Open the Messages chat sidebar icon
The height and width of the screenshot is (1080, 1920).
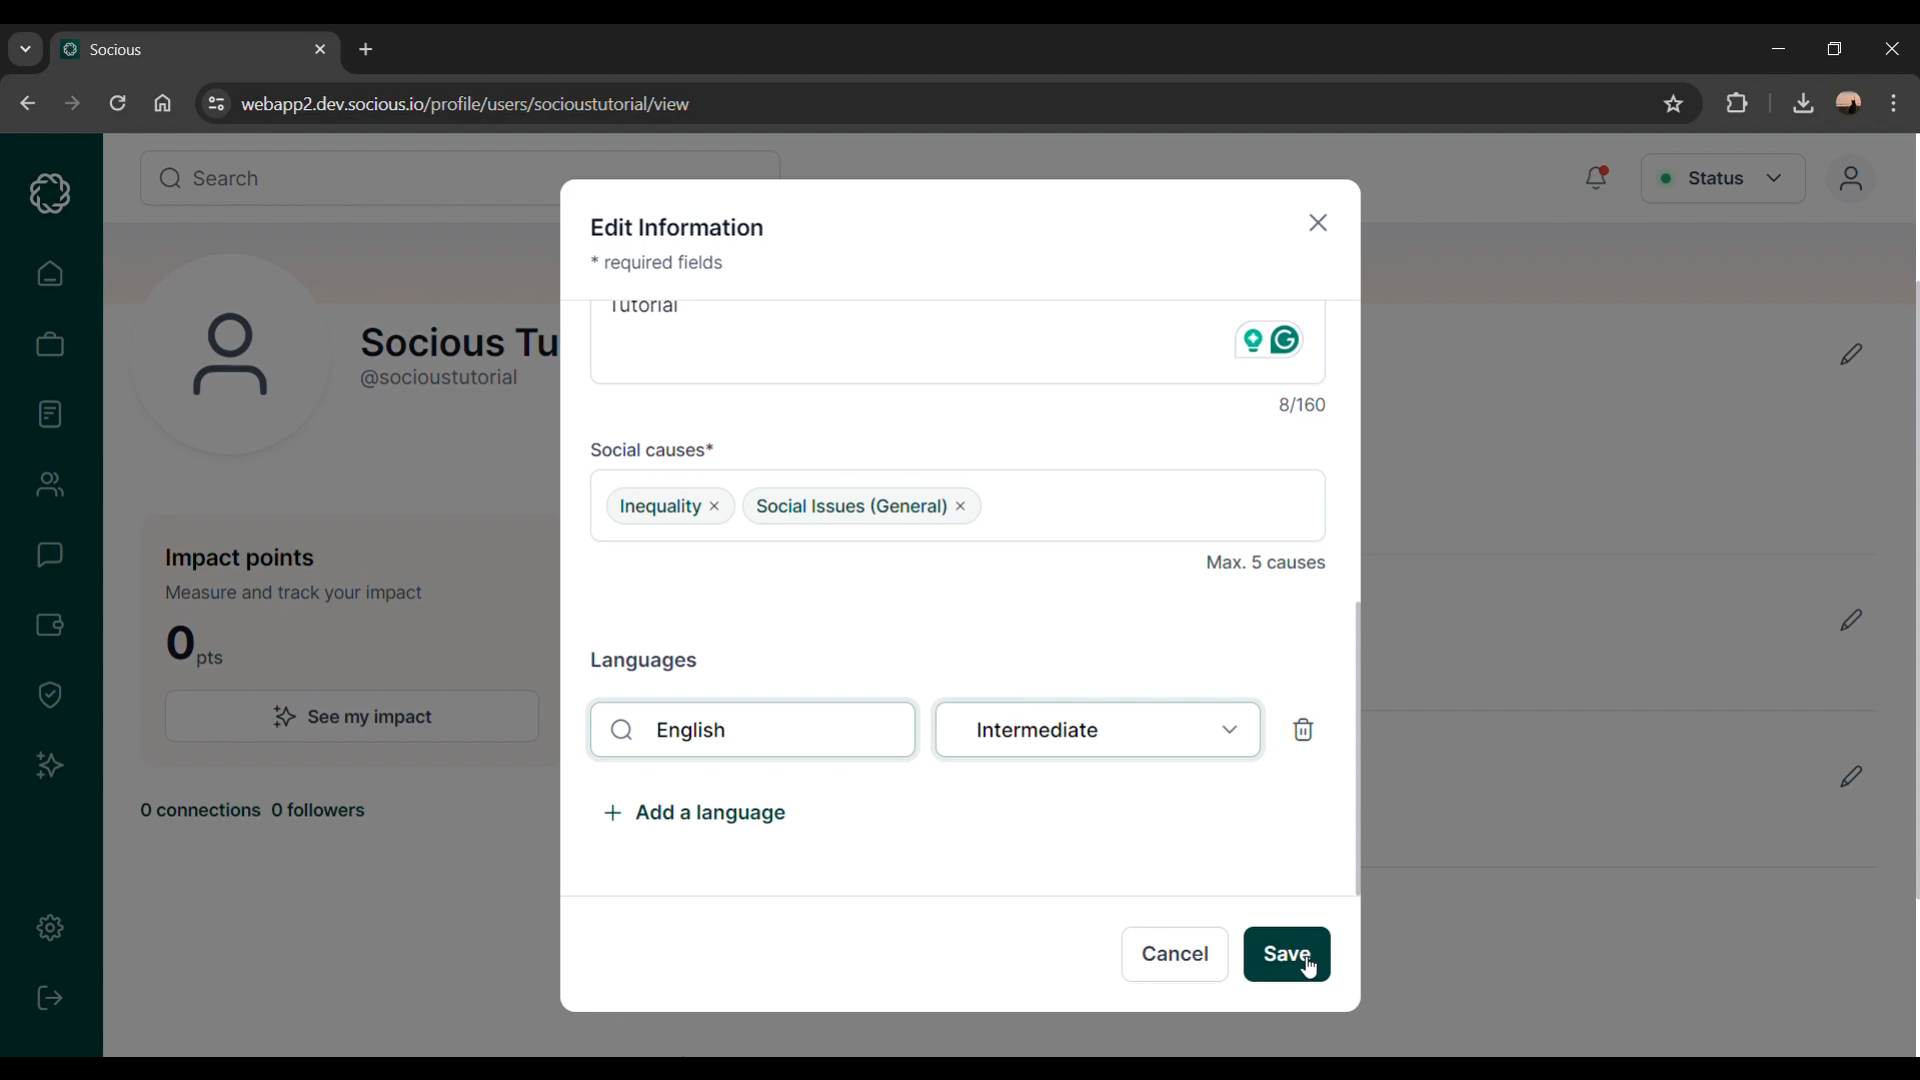click(x=50, y=555)
